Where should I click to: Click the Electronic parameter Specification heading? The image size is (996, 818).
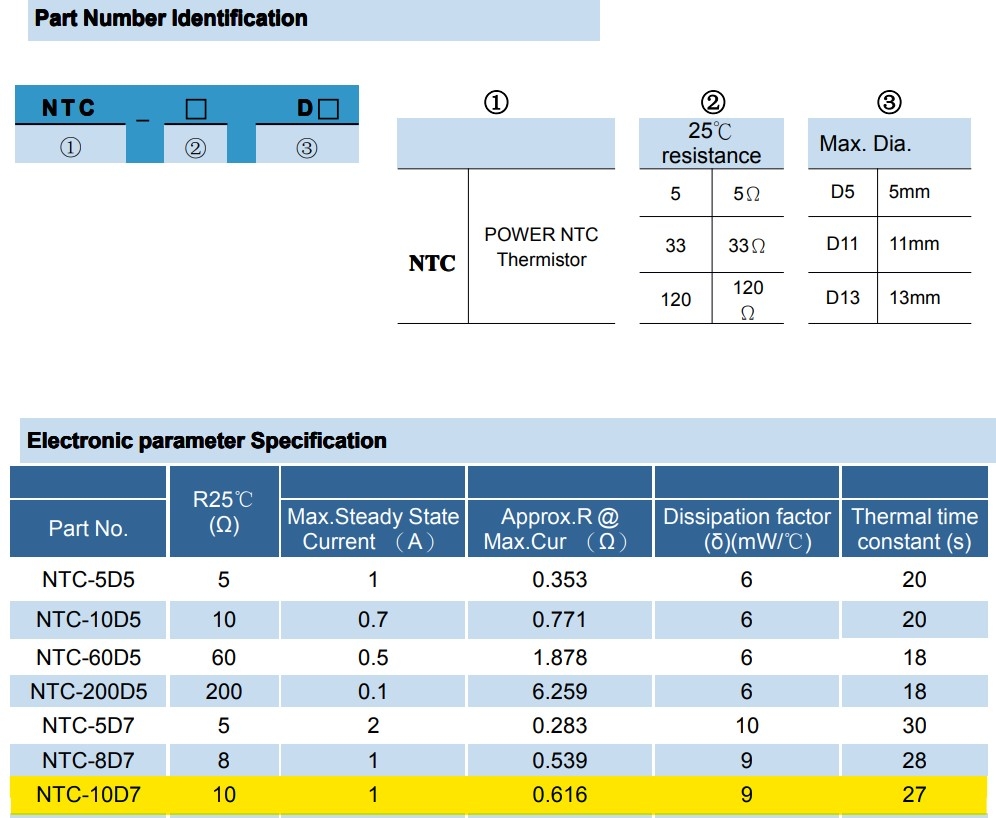click(207, 441)
